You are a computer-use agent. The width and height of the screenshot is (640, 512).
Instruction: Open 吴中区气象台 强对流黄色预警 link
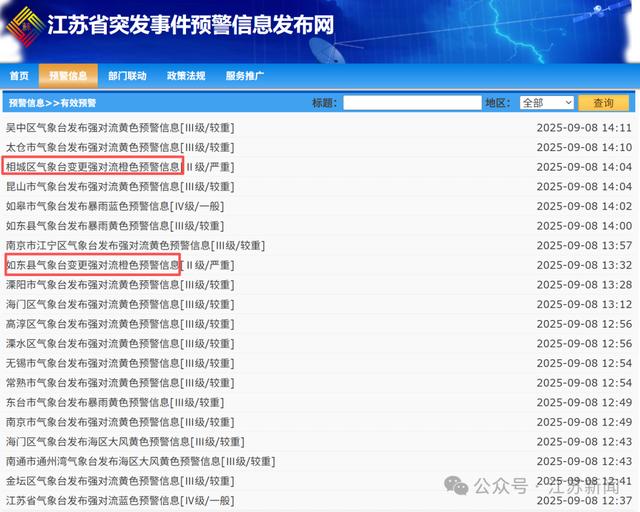pos(120,128)
